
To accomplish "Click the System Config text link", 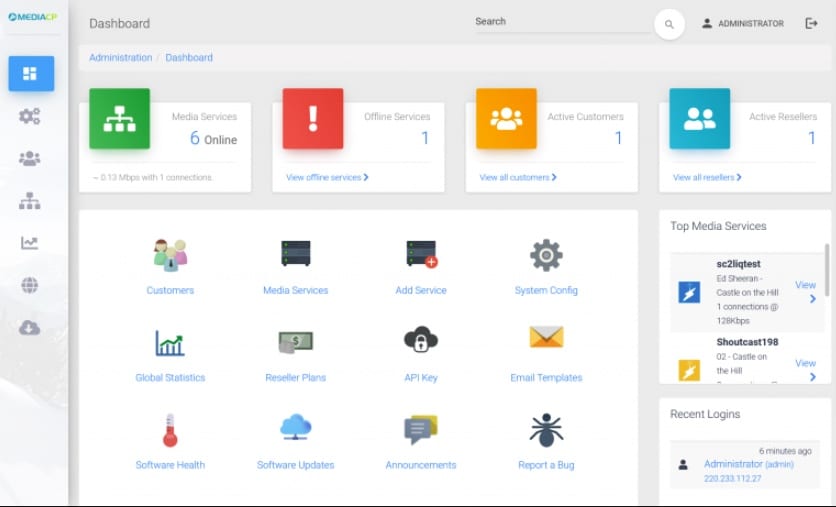I will tap(546, 291).
